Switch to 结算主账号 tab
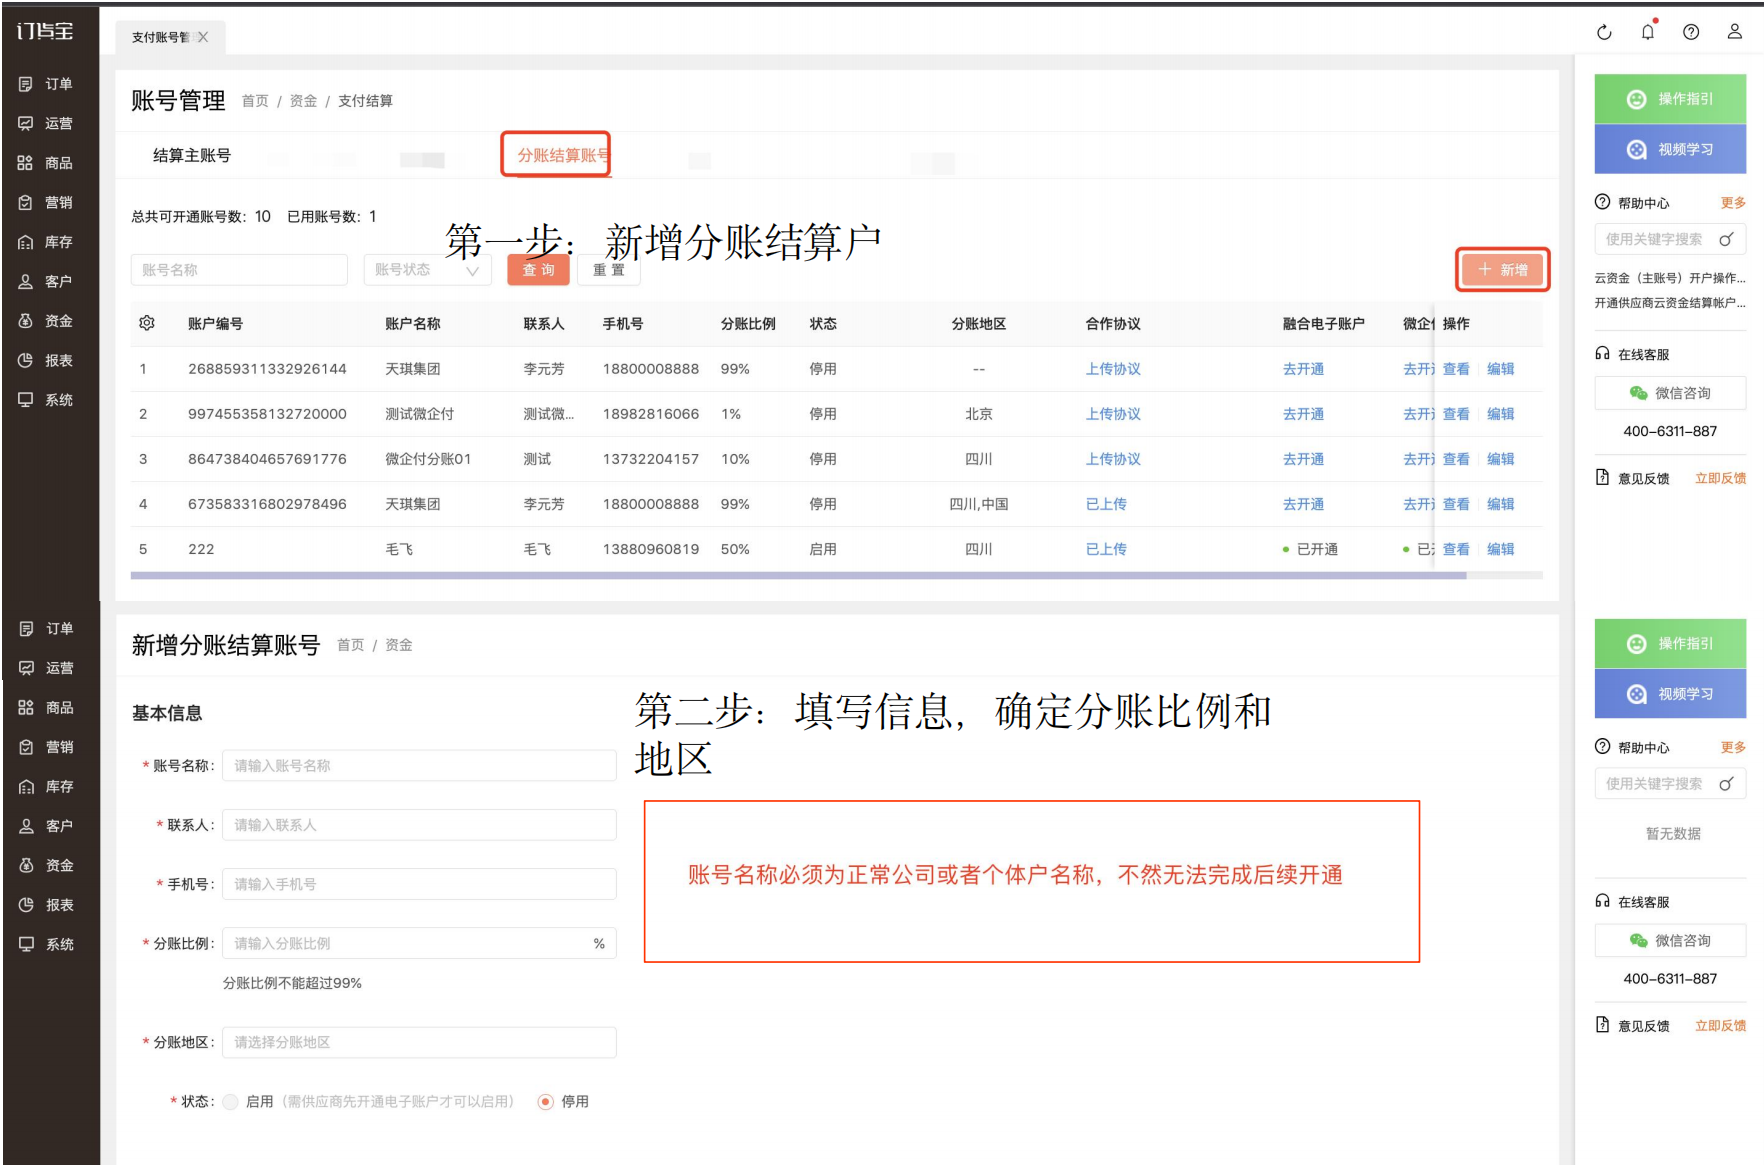This screenshot has width=1764, height=1168. [192, 156]
